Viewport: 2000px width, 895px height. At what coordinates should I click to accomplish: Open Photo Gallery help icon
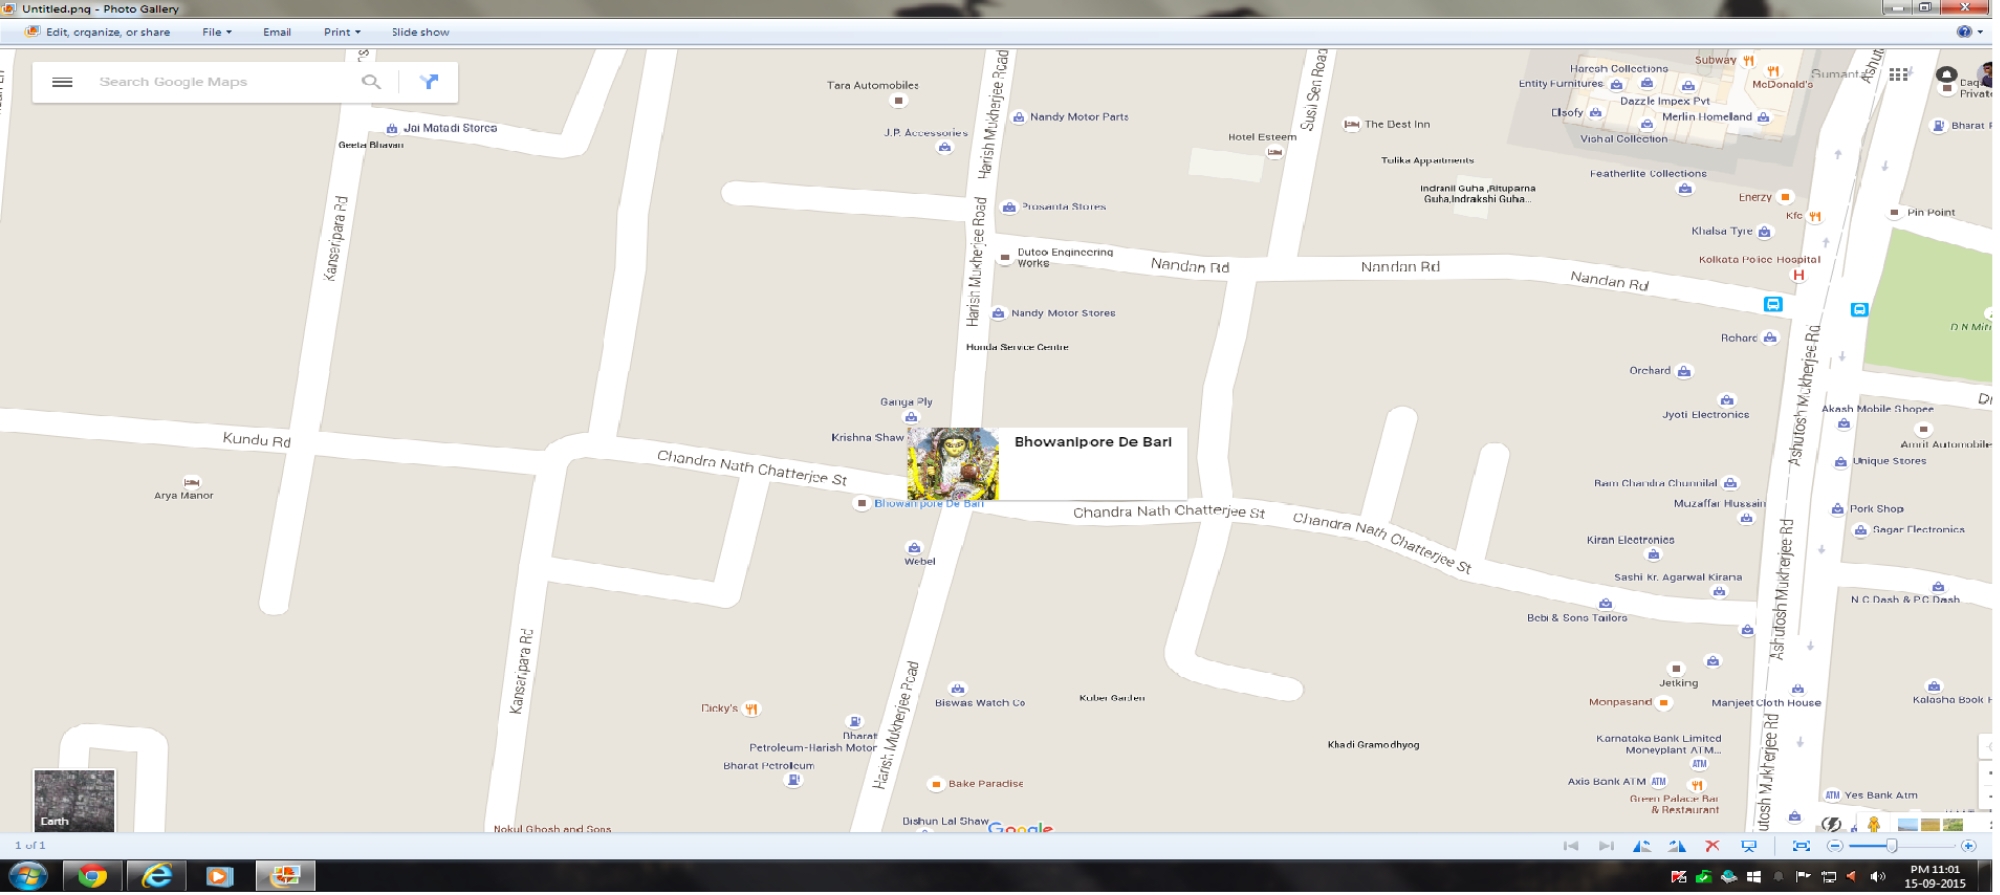pos(1964,32)
